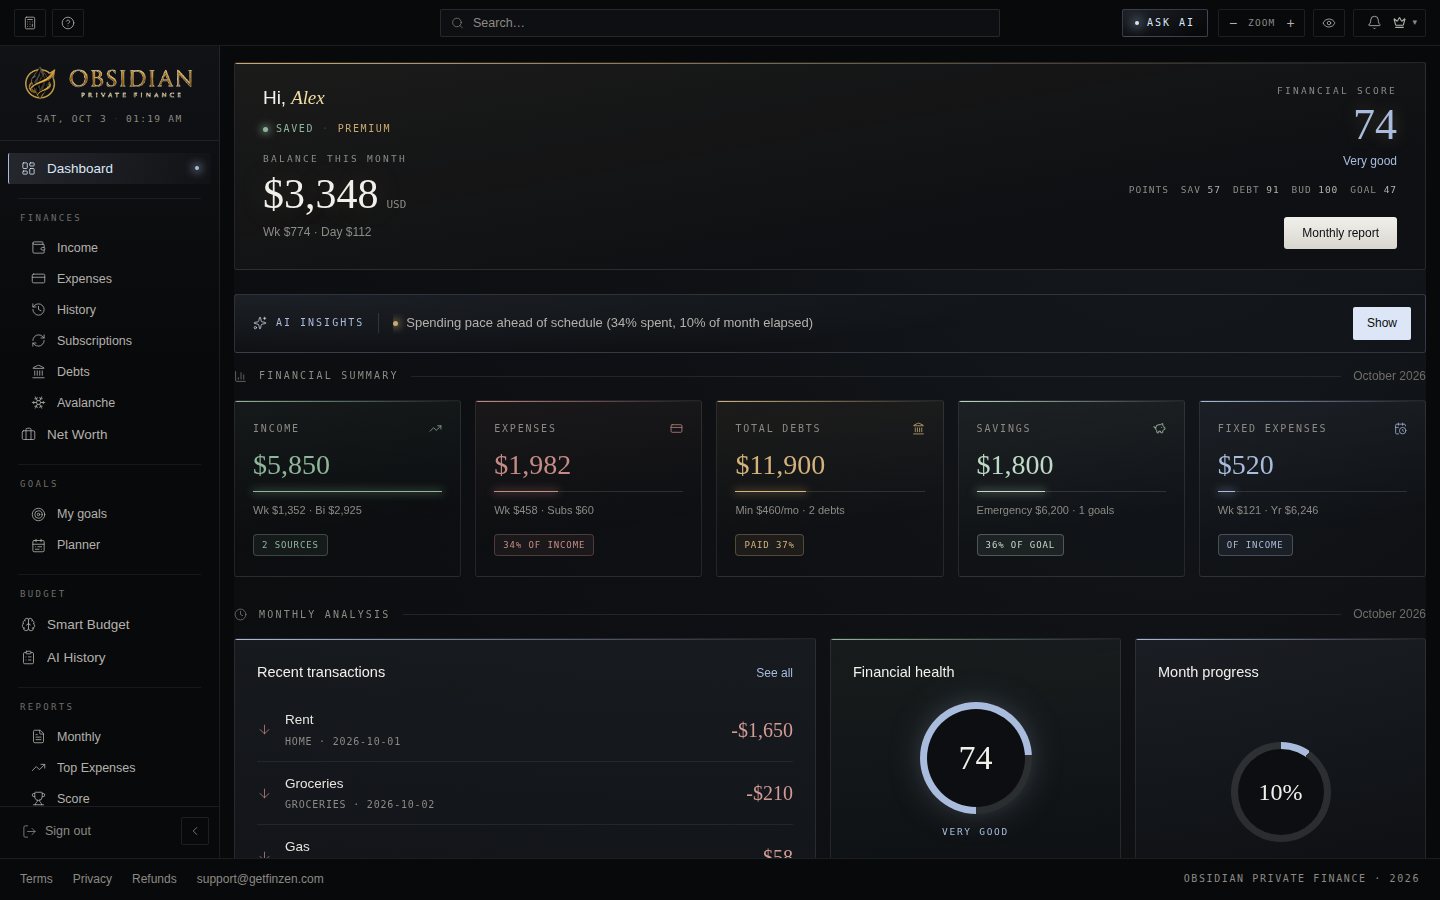Click the Top Expenses trend icon
1440x900 pixels.
(x=38, y=767)
